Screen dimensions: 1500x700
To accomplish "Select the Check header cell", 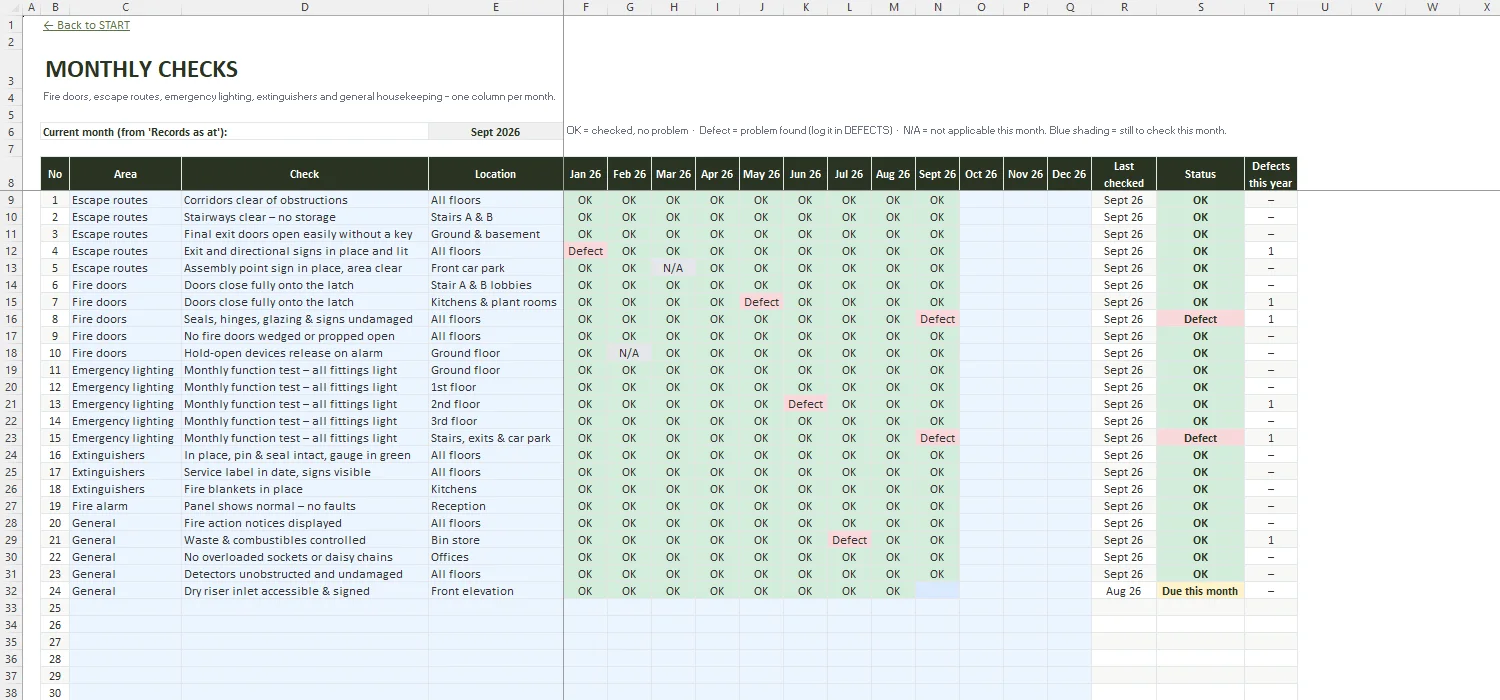I will click(x=305, y=174).
